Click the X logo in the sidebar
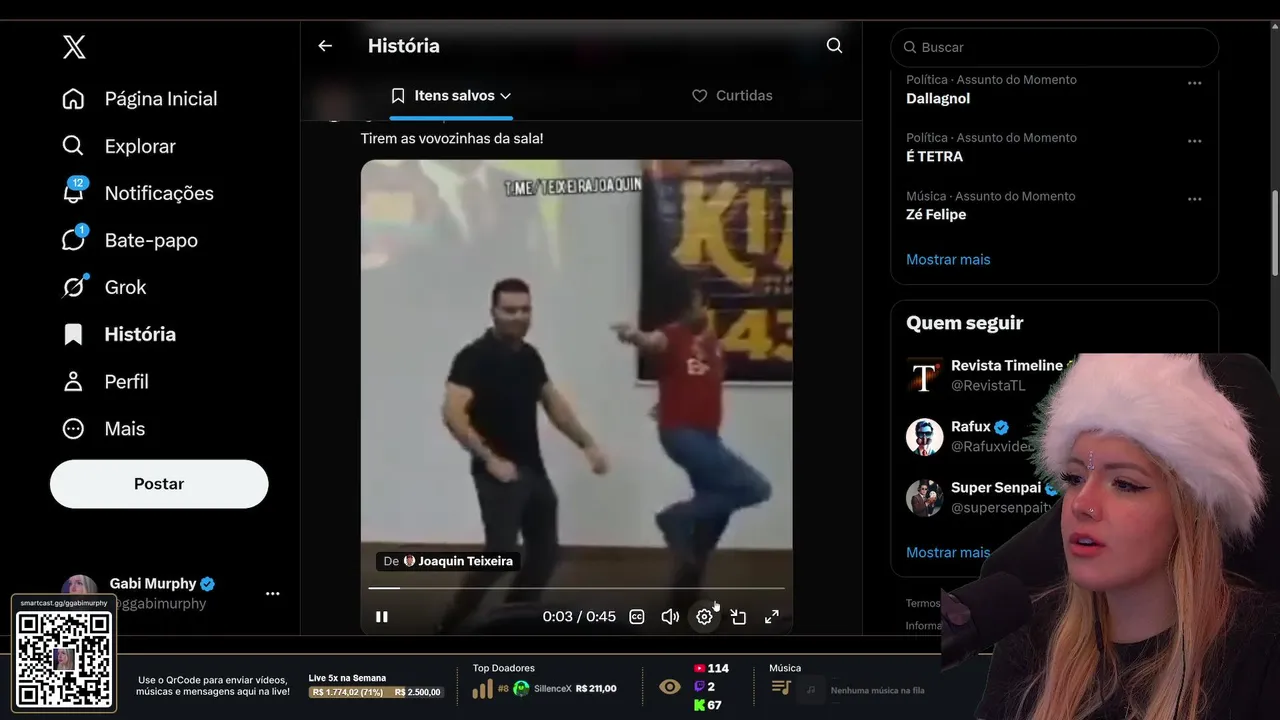Screen dimensions: 1280x720 [x=74, y=47]
